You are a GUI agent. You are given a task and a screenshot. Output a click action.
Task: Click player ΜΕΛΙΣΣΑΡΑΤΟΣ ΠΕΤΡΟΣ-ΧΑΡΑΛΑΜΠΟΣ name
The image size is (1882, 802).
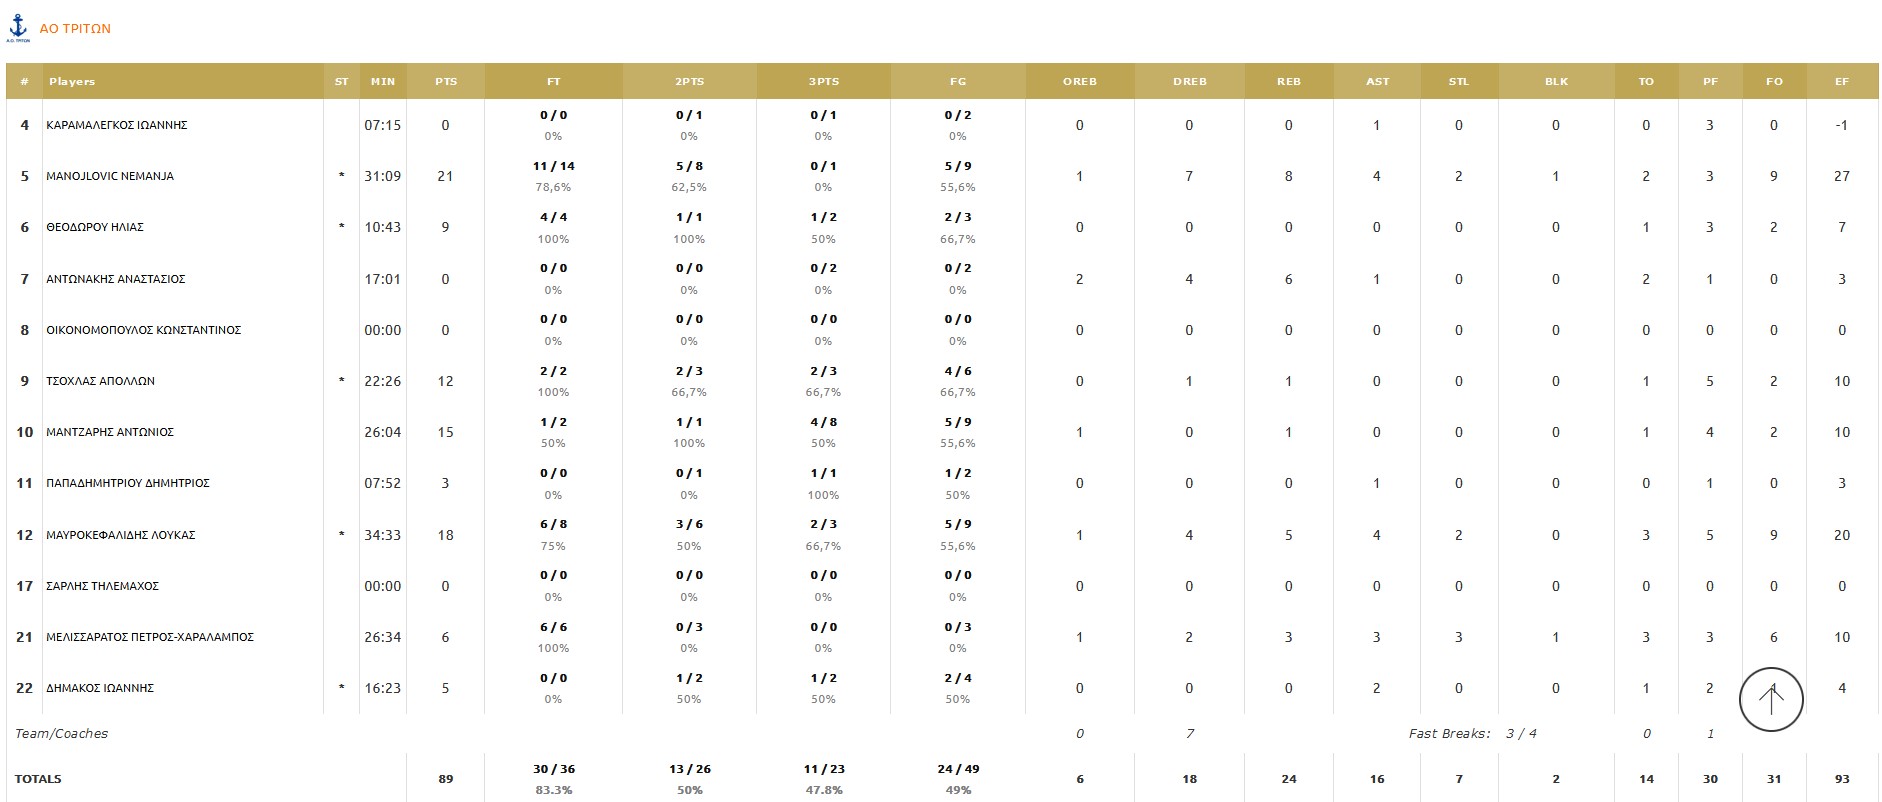[x=150, y=637]
